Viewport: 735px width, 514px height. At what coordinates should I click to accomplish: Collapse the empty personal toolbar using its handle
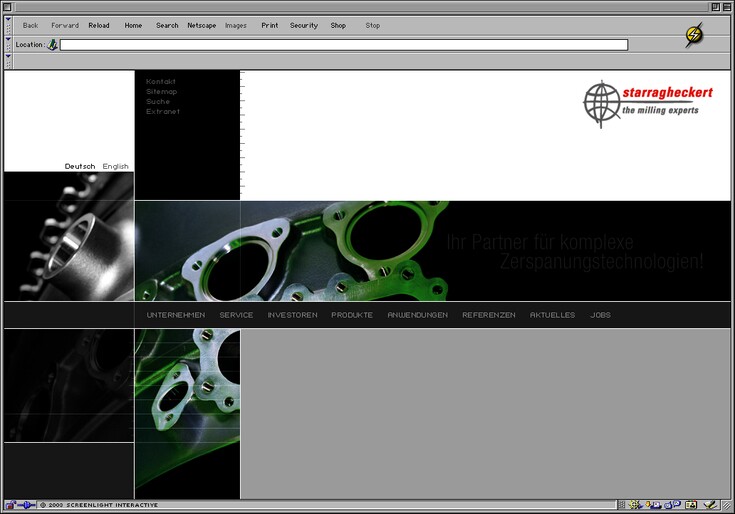[x=8, y=61]
